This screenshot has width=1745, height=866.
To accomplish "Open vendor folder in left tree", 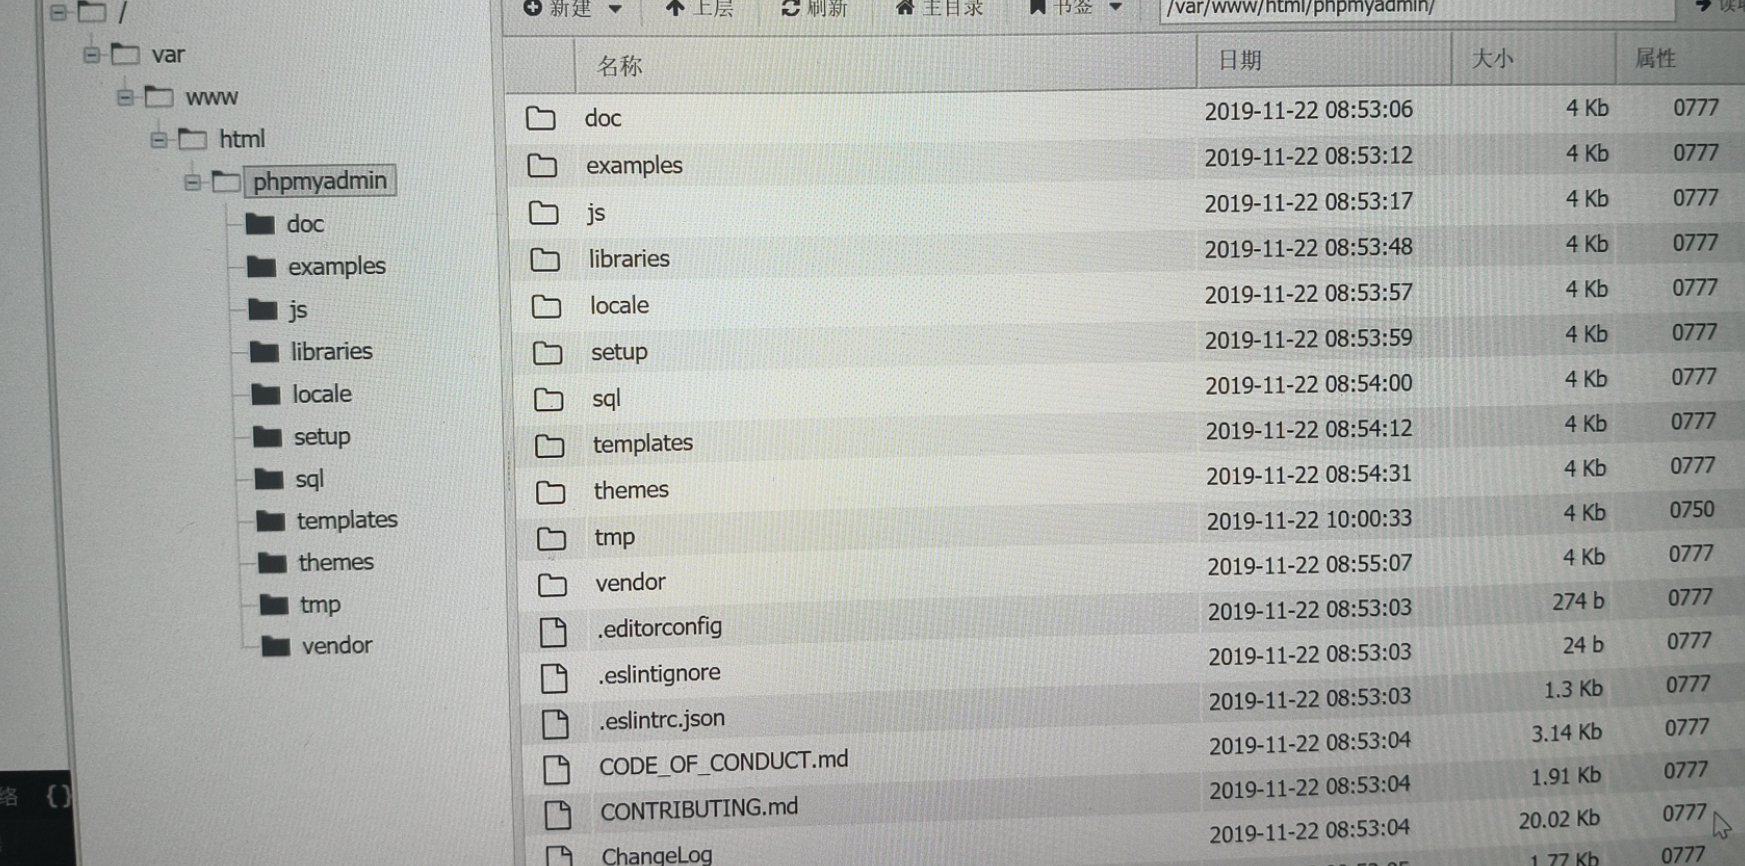I will [x=336, y=646].
